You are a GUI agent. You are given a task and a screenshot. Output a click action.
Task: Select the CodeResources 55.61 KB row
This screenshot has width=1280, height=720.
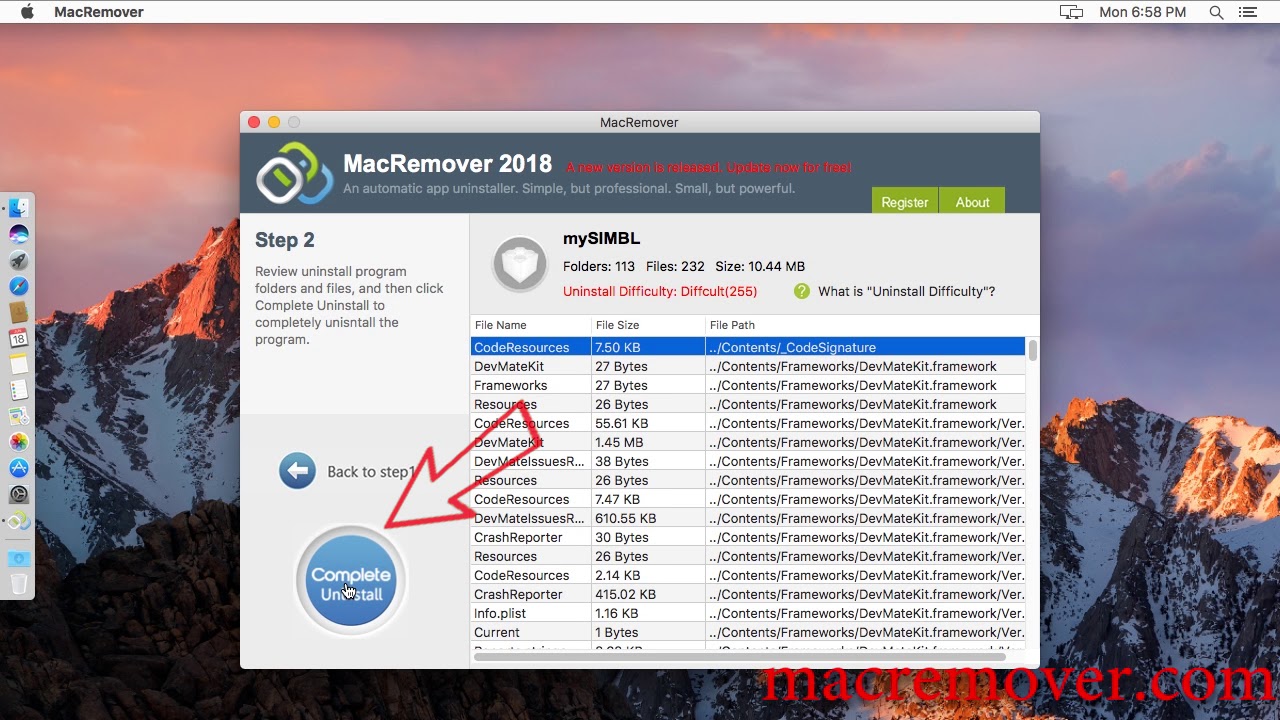[x=748, y=423]
